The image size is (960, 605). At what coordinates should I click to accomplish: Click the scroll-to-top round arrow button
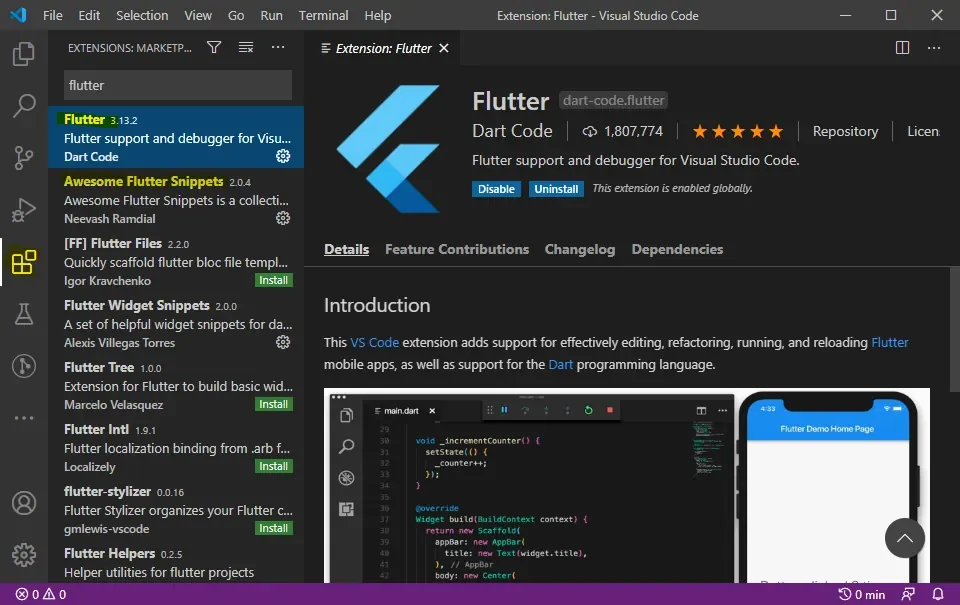click(x=905, y=538)
